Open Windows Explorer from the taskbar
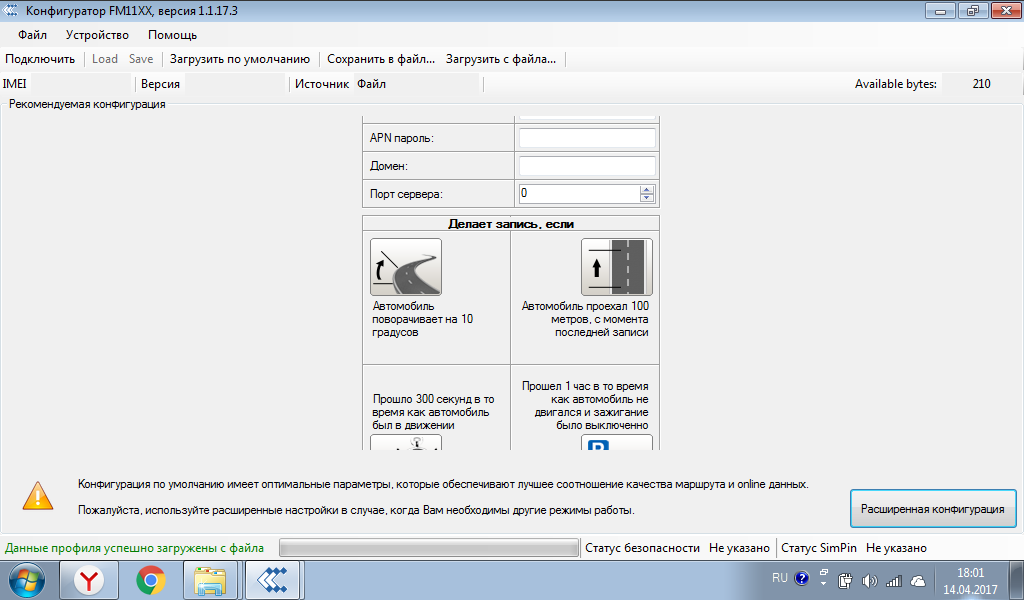The width and height of the screenshot is (1024, 600). pyautogui.click(x=211, y=580)
